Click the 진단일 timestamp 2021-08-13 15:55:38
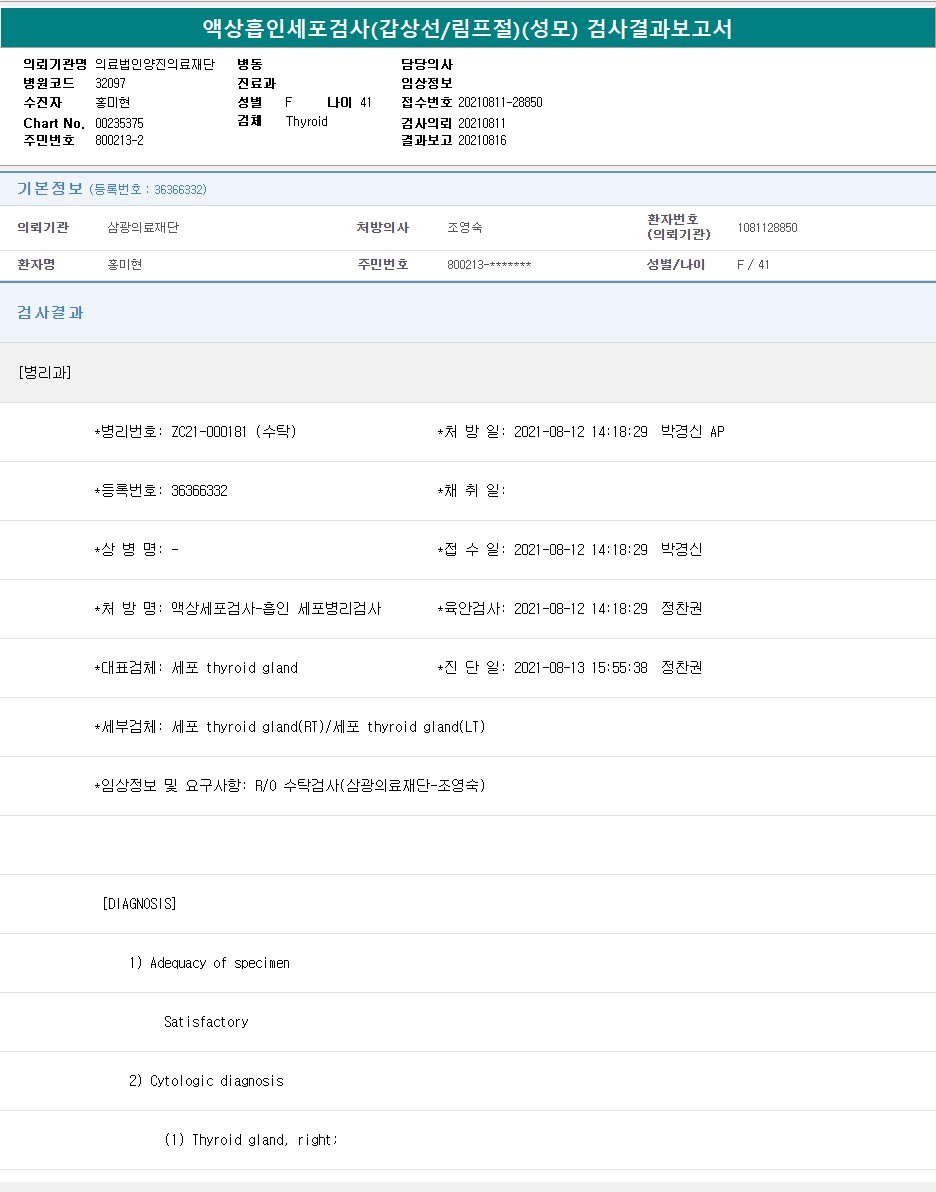The width and height of the screenshot is (936, 1192). pos(580,668)
